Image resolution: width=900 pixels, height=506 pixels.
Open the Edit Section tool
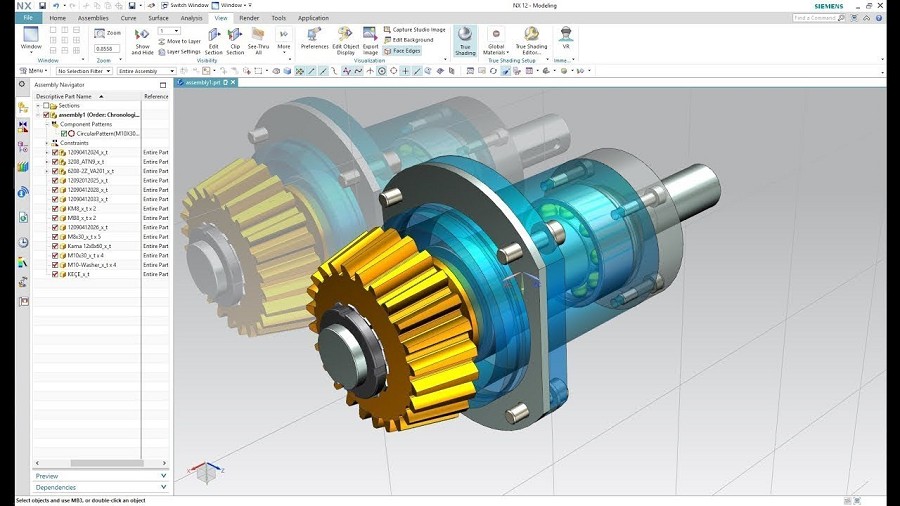point(214,38)
